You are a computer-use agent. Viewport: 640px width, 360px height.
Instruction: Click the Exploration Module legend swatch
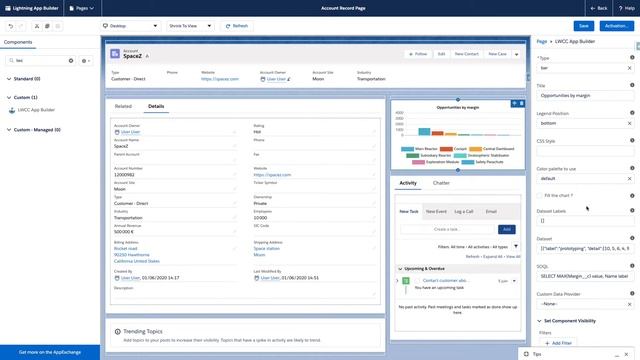coord(418,162)
